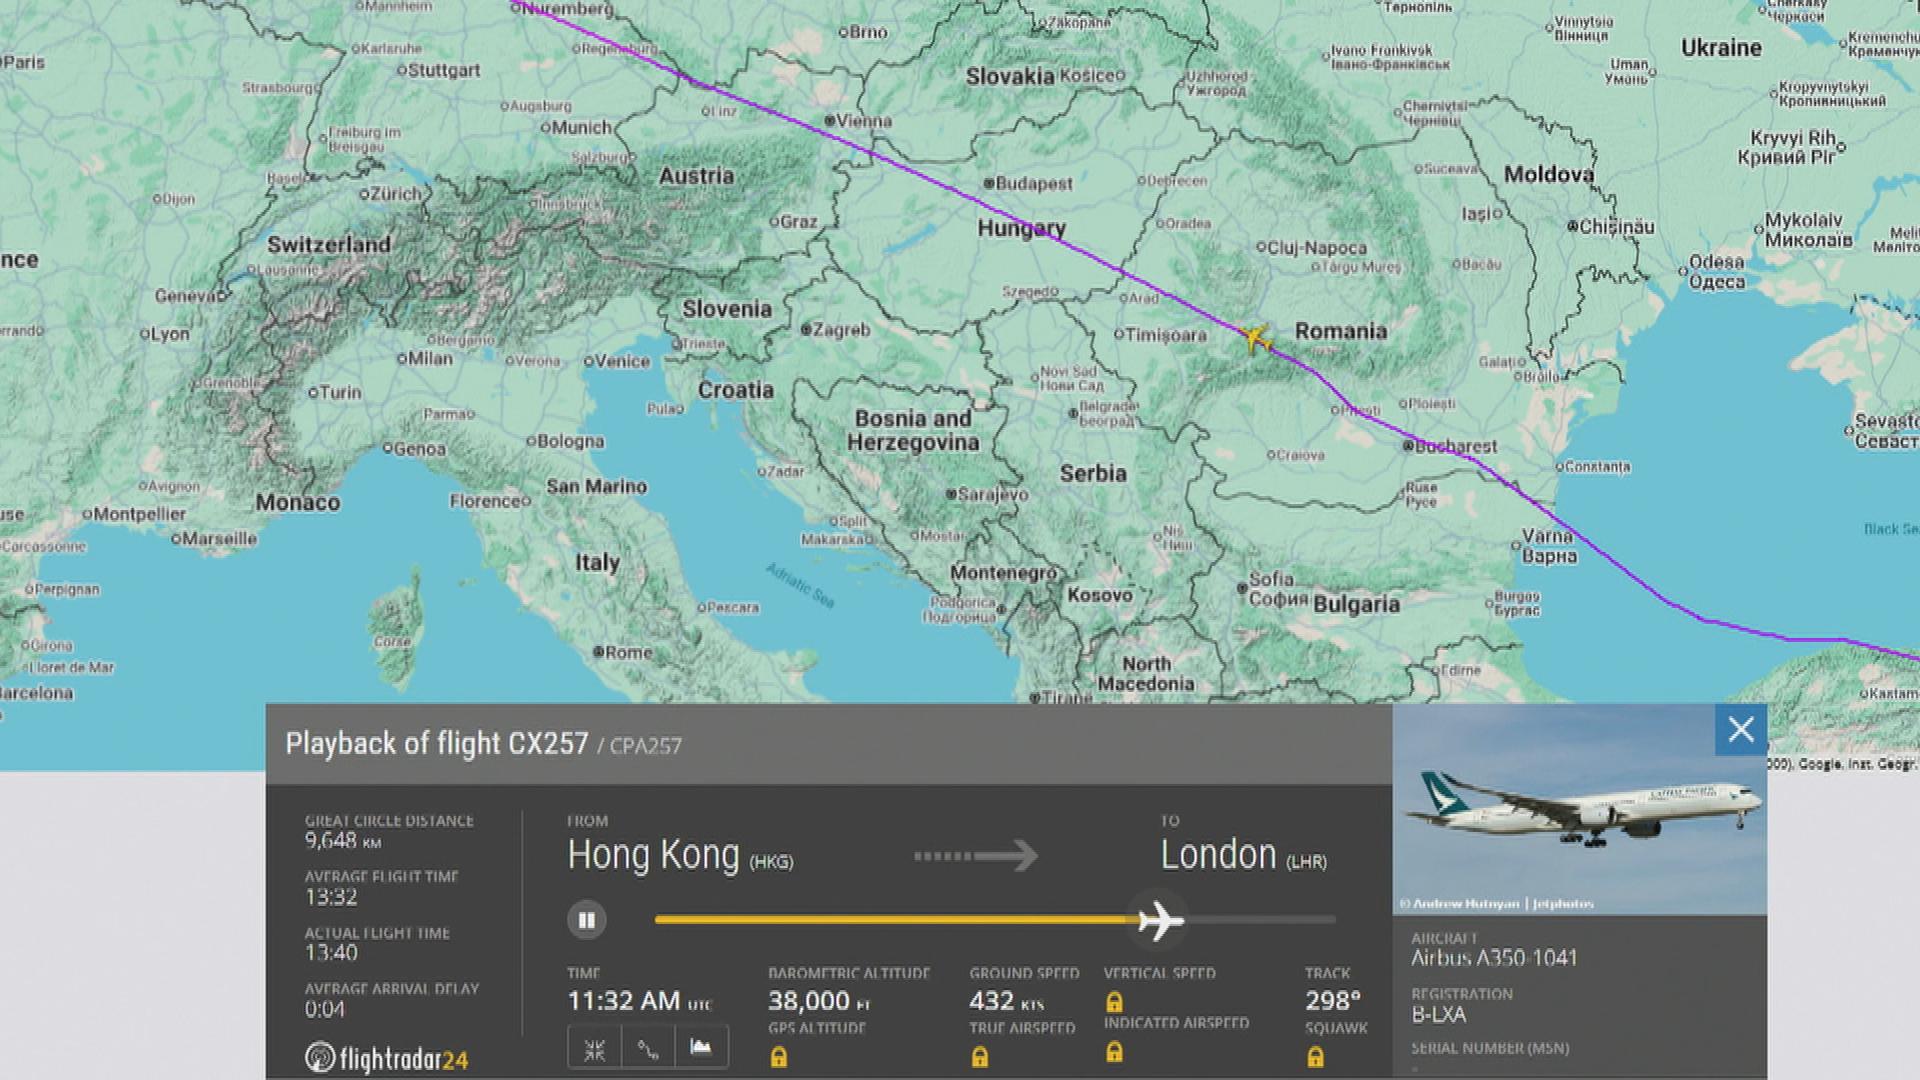Click the yellow played portion of the progress bar

coord(896,919)
